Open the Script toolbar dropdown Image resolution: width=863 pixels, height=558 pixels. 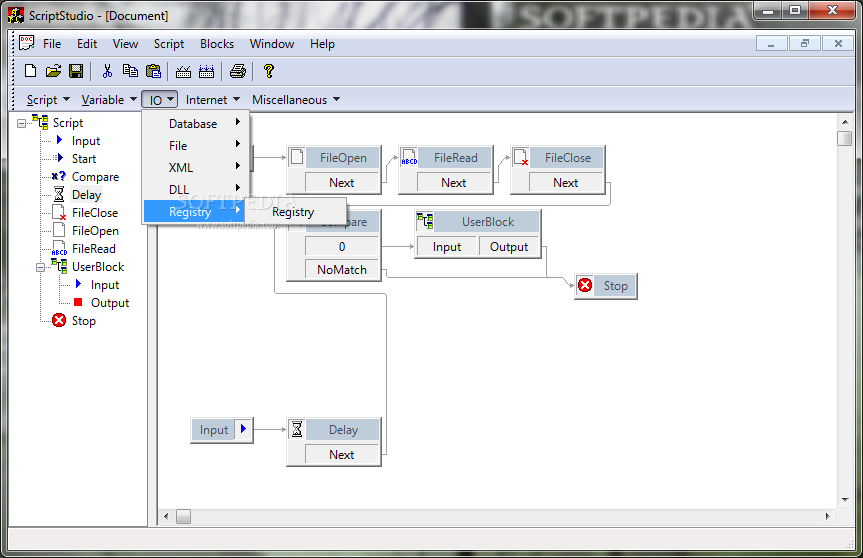point(48,100)
